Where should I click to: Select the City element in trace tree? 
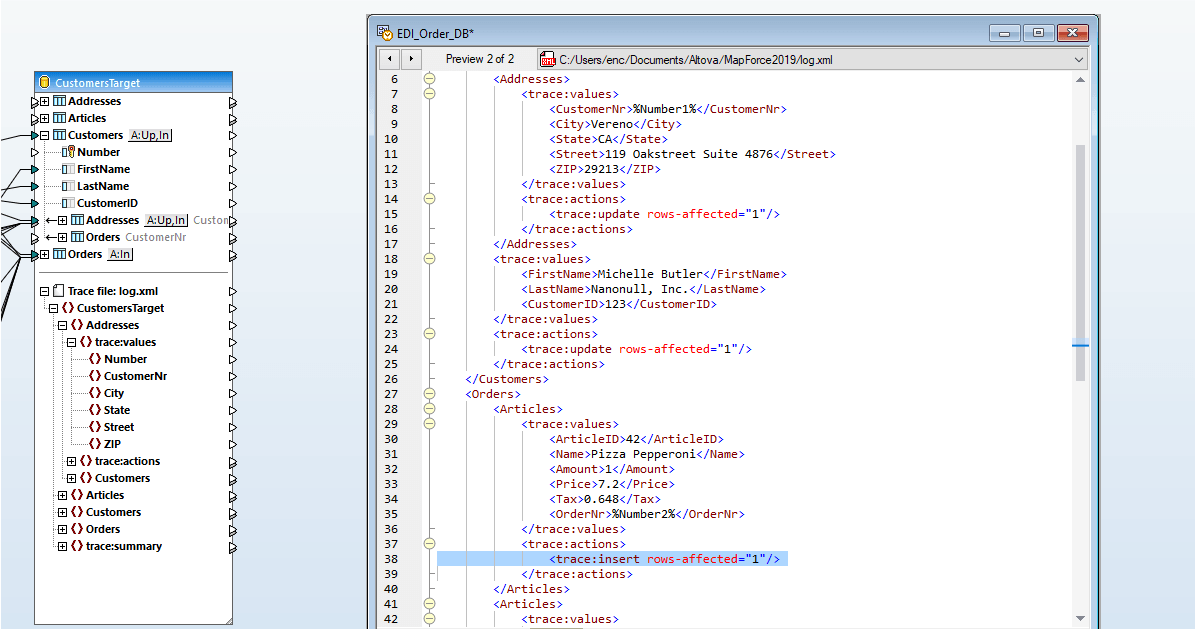pyautogui.click(x=114, y=393)
